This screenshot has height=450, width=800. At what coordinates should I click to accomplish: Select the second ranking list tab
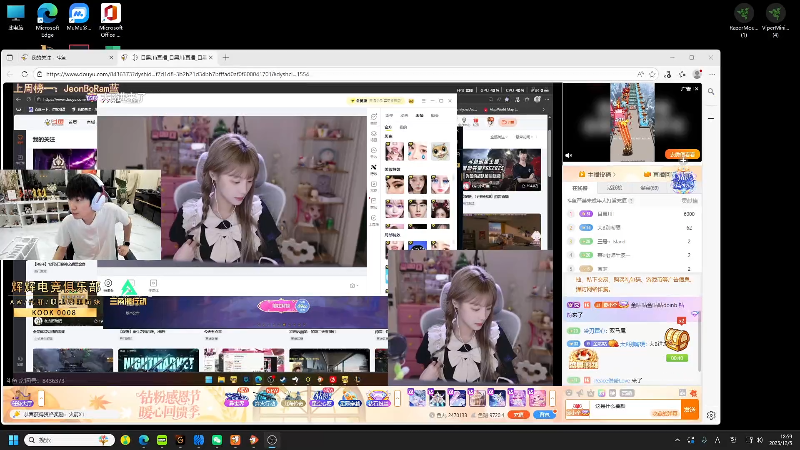(x=614, y=188)
